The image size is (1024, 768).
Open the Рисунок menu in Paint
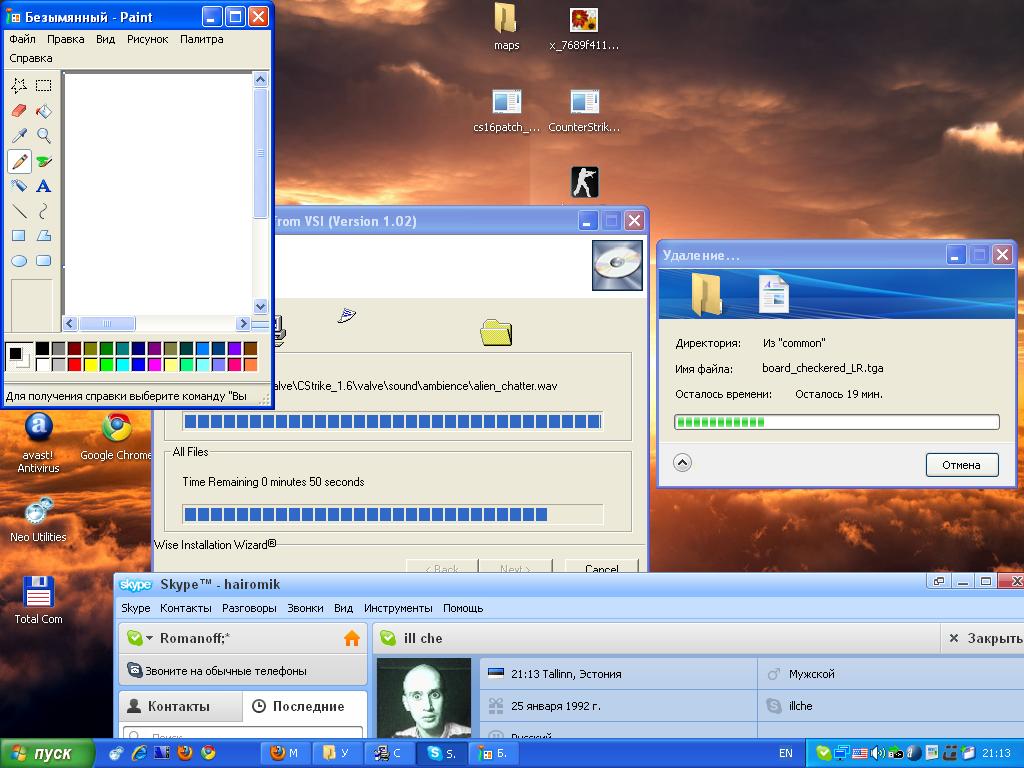point(148,39)
